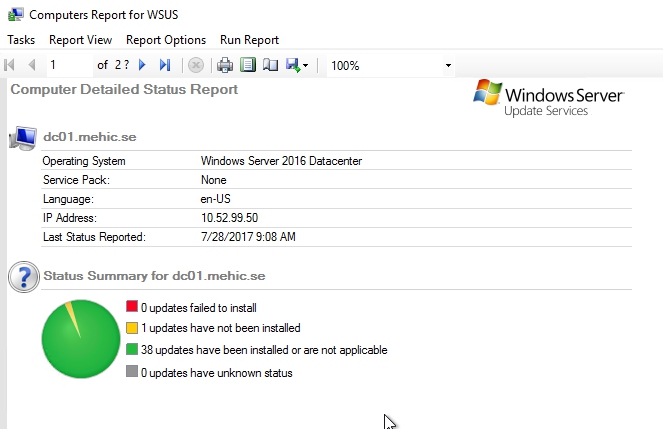Image resolution: width=663 pixels, height=429 pixels.
Task: Stop report rendering
Action: pos(196,65)
